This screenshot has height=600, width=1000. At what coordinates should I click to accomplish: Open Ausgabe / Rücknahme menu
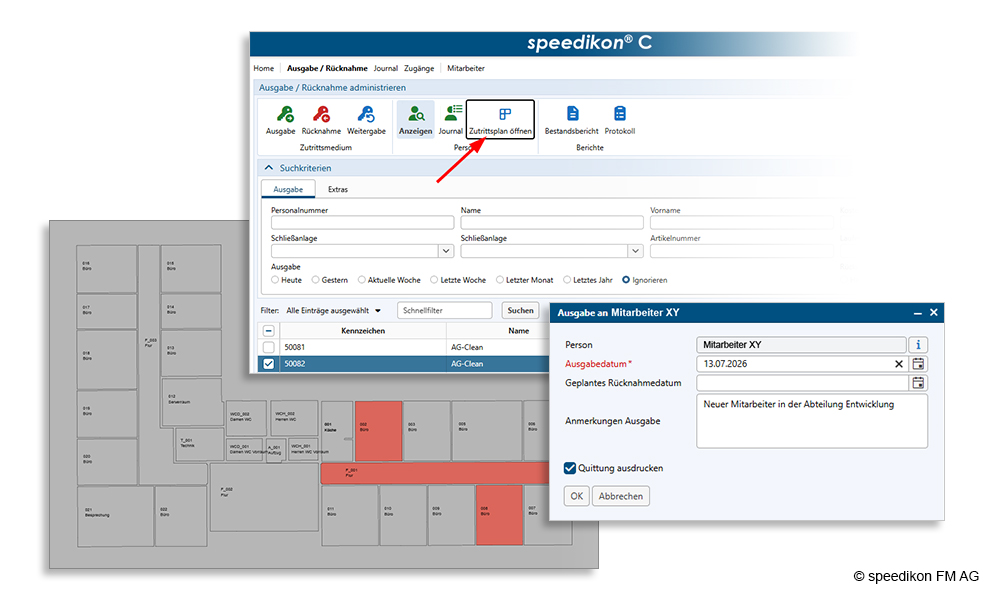[x=327, y=68]
